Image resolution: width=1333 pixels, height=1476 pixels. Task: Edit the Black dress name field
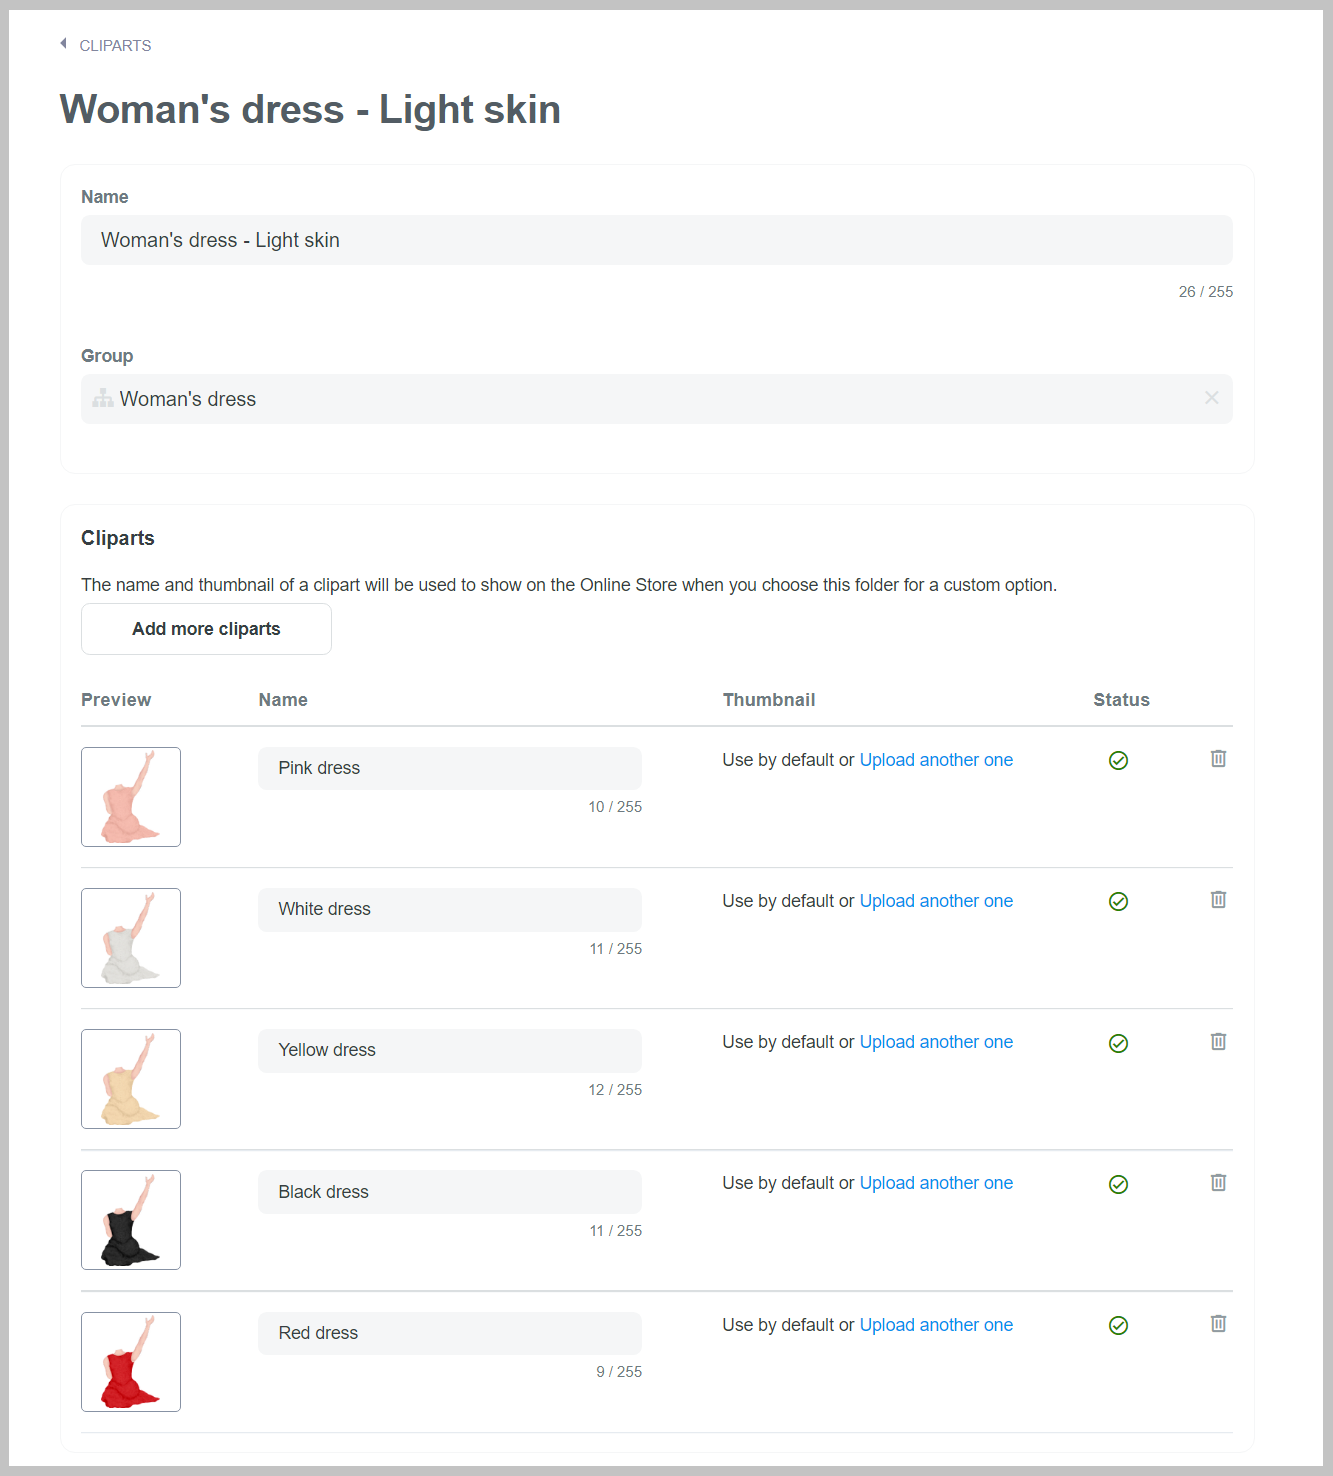(450, 1192)
